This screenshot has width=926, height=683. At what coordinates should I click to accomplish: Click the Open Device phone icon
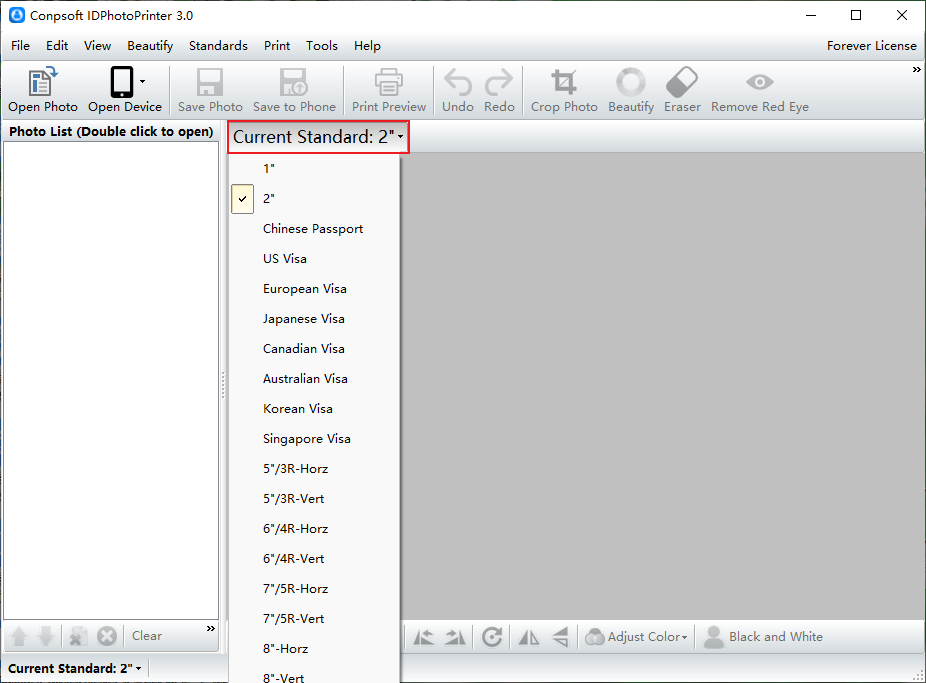[122, 82]
